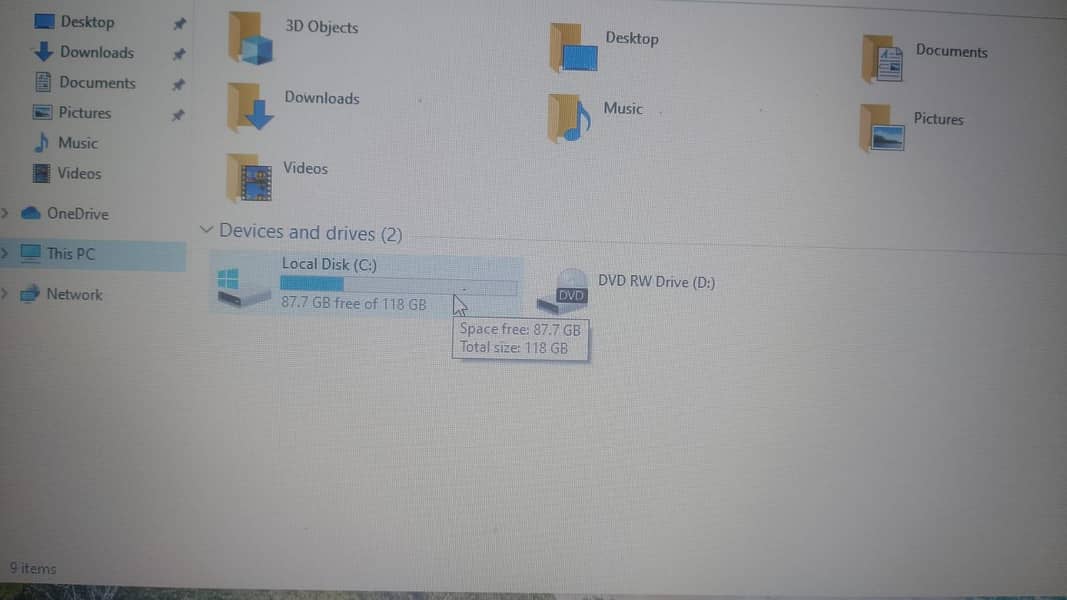This screenshot has height=600, width=1067.
Task: Select the Local Disk (C:) label
Action: [329, 264]
